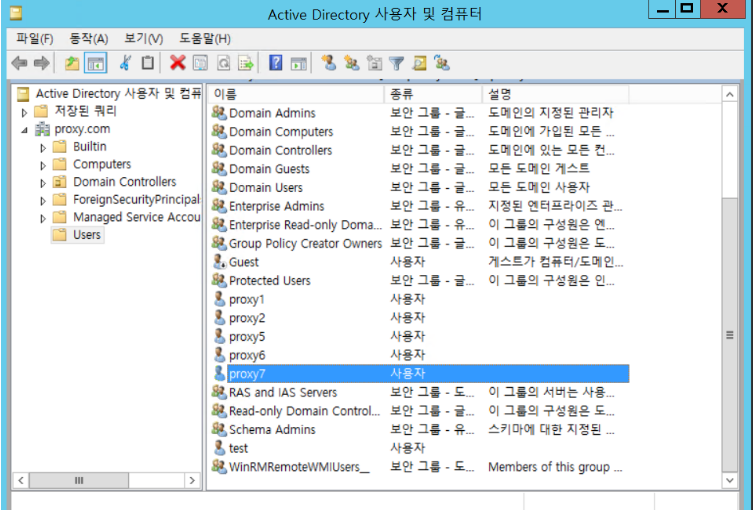The height and width of the screenshot is (516, 753).
Task: Click the proxy7 user icon
Action: 219,373
